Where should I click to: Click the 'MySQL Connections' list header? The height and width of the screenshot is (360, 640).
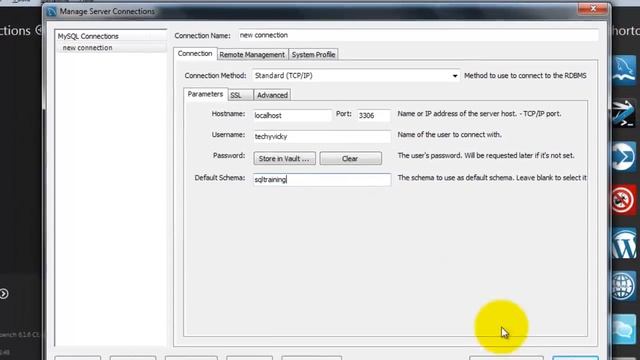(111, 36)
